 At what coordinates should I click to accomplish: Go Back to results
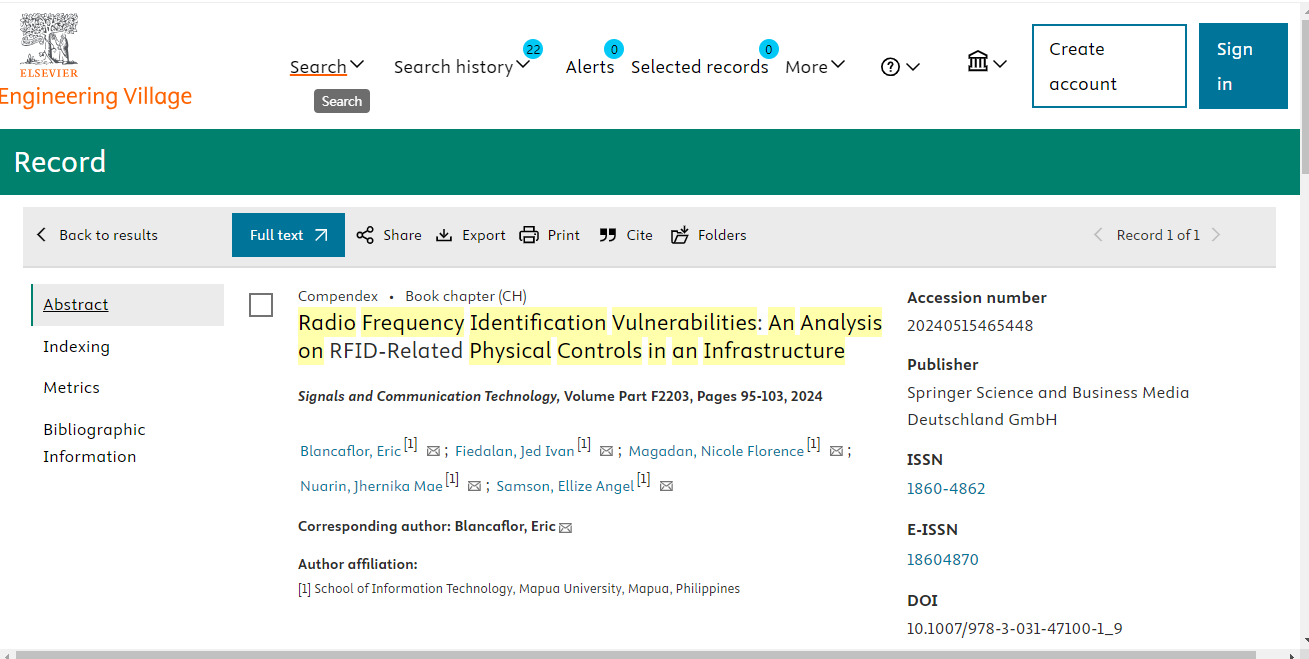coord(97,235)
